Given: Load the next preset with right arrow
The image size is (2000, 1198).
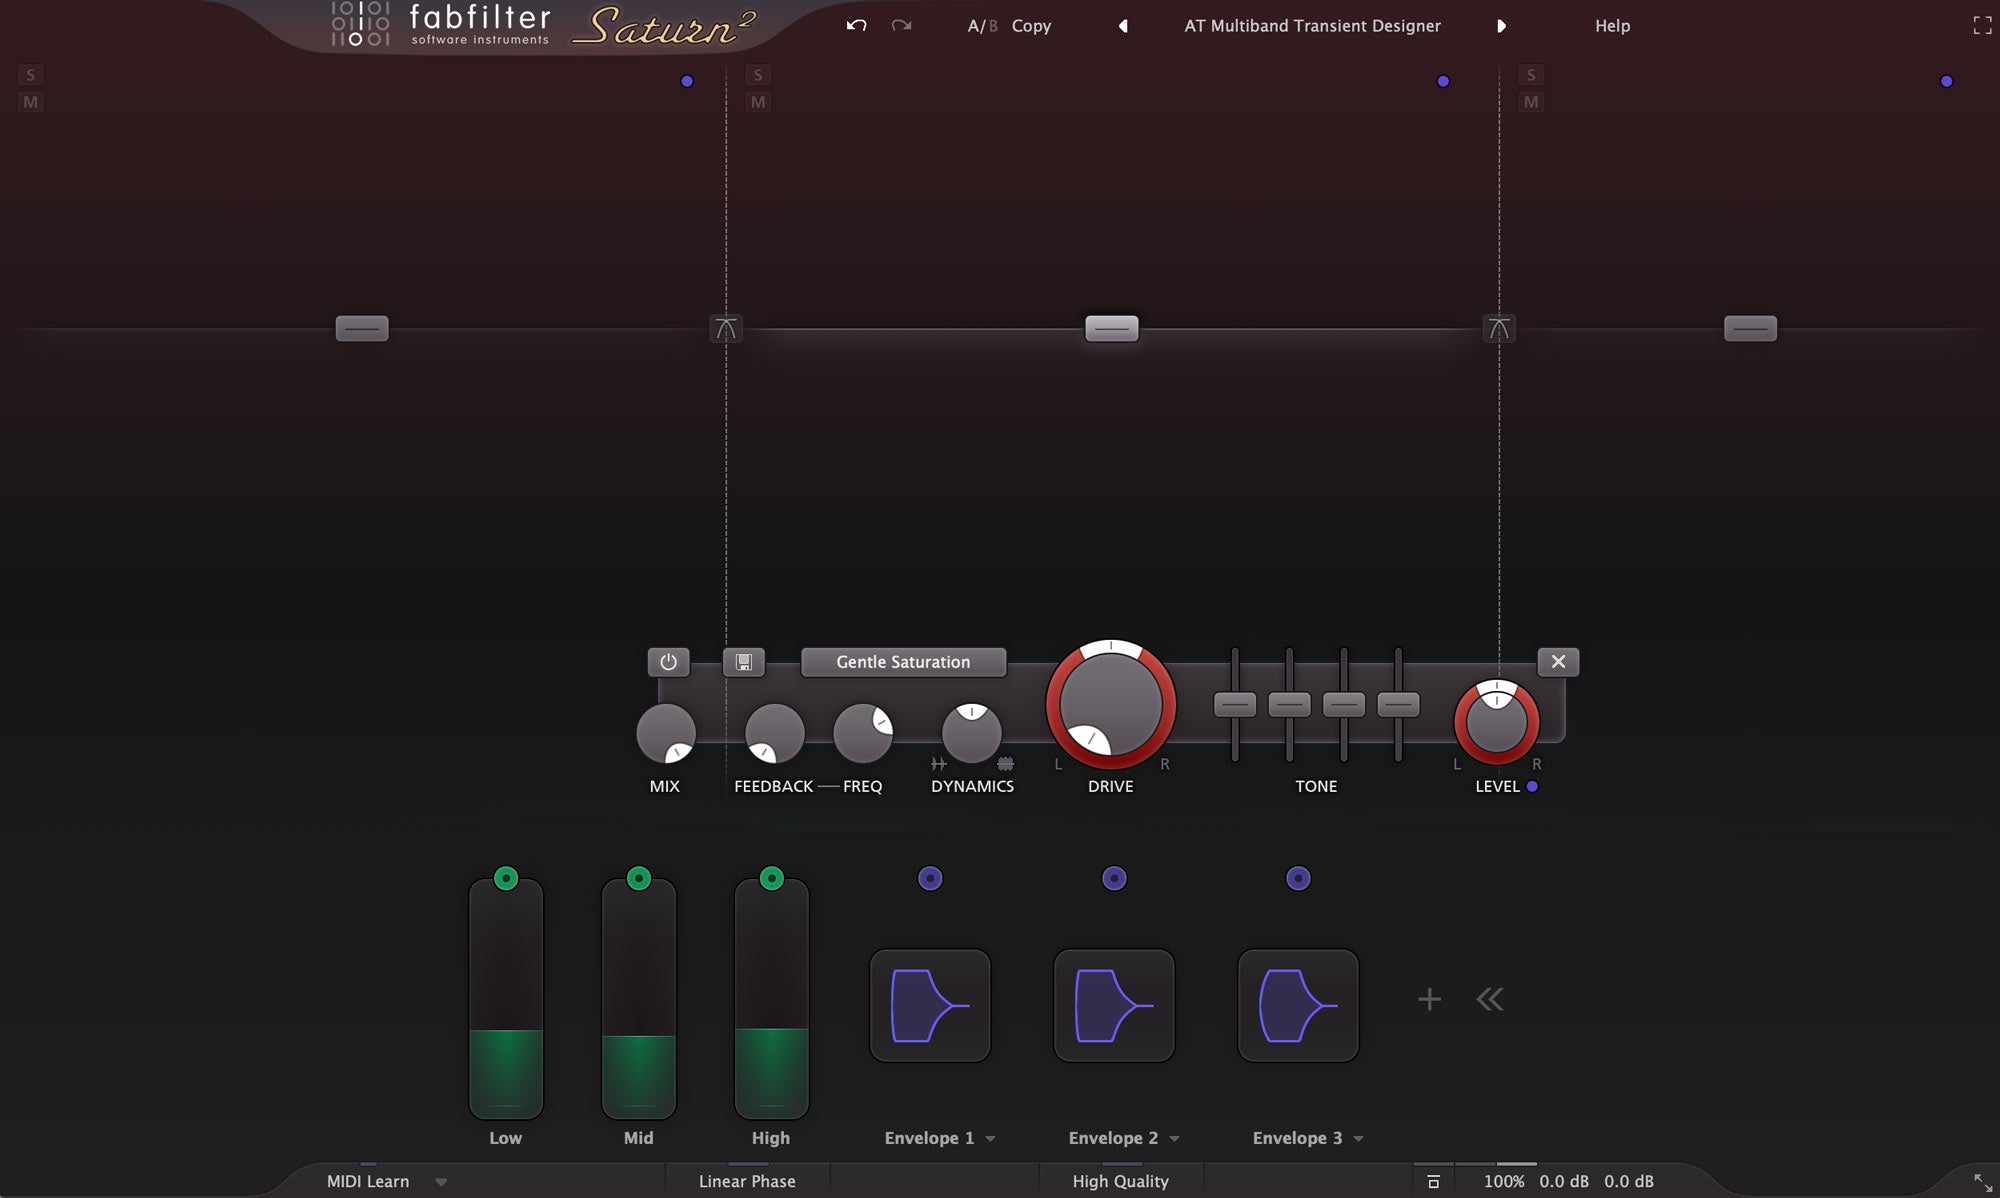Looking at the screenshot, I should (x=1501, y=26).
